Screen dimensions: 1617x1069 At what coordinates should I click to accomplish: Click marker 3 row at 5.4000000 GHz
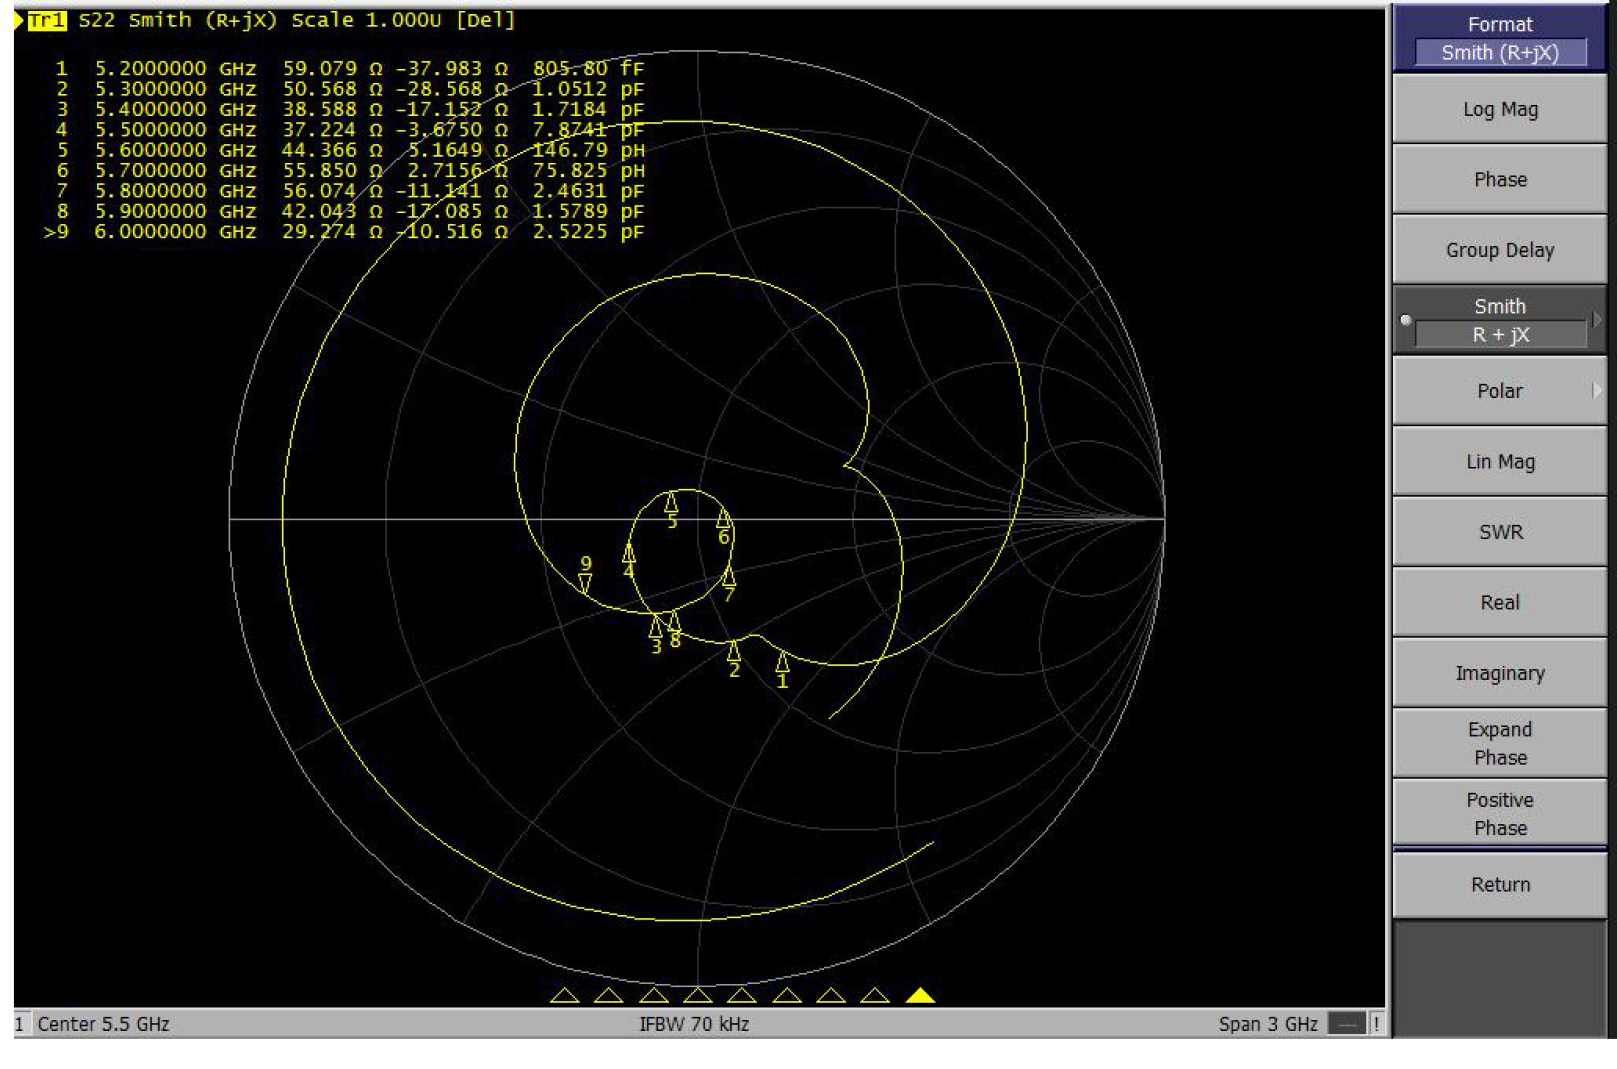coord(350,109)
